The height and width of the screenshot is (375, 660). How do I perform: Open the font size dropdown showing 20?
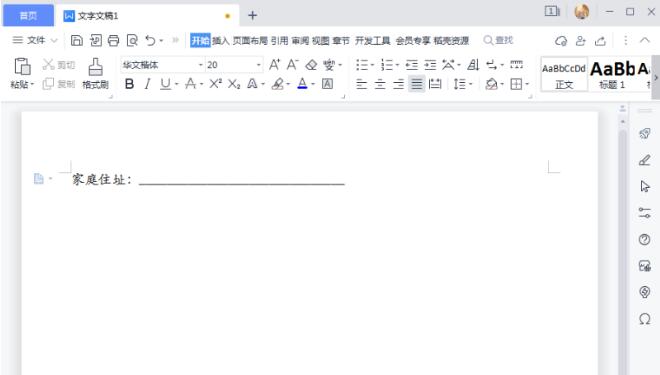(234, 65)
